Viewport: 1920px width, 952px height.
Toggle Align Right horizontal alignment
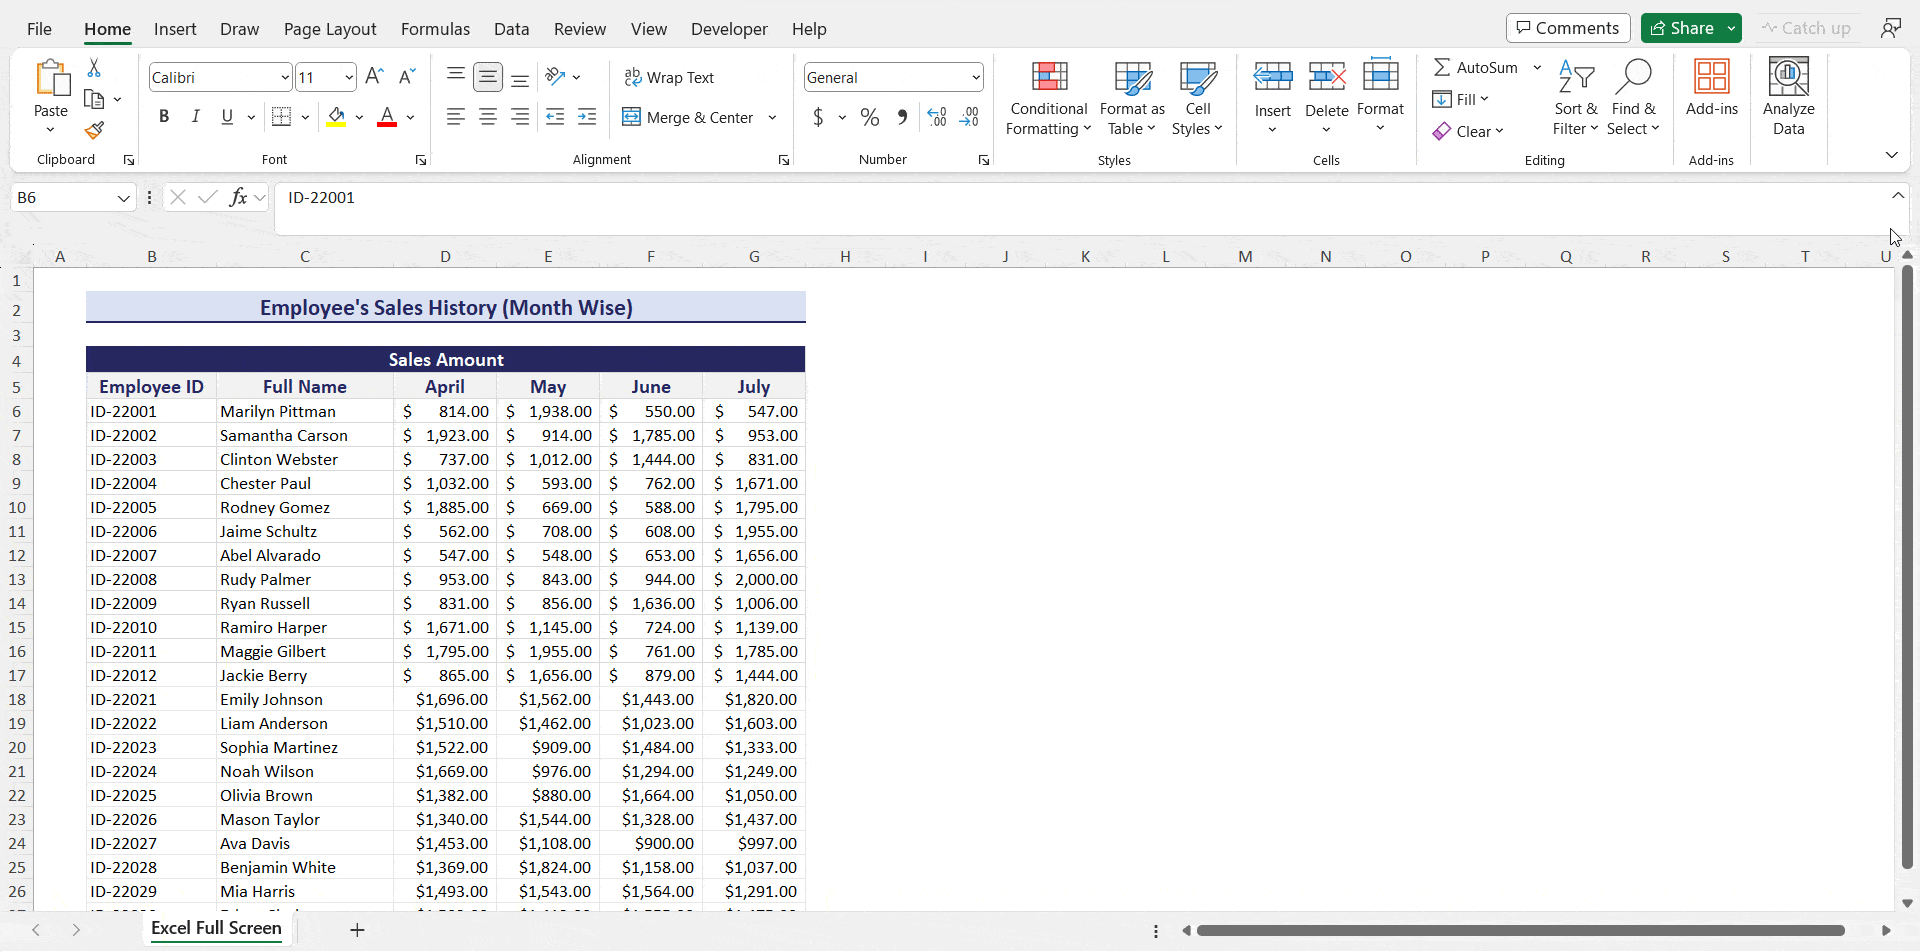tap(520, 117)
